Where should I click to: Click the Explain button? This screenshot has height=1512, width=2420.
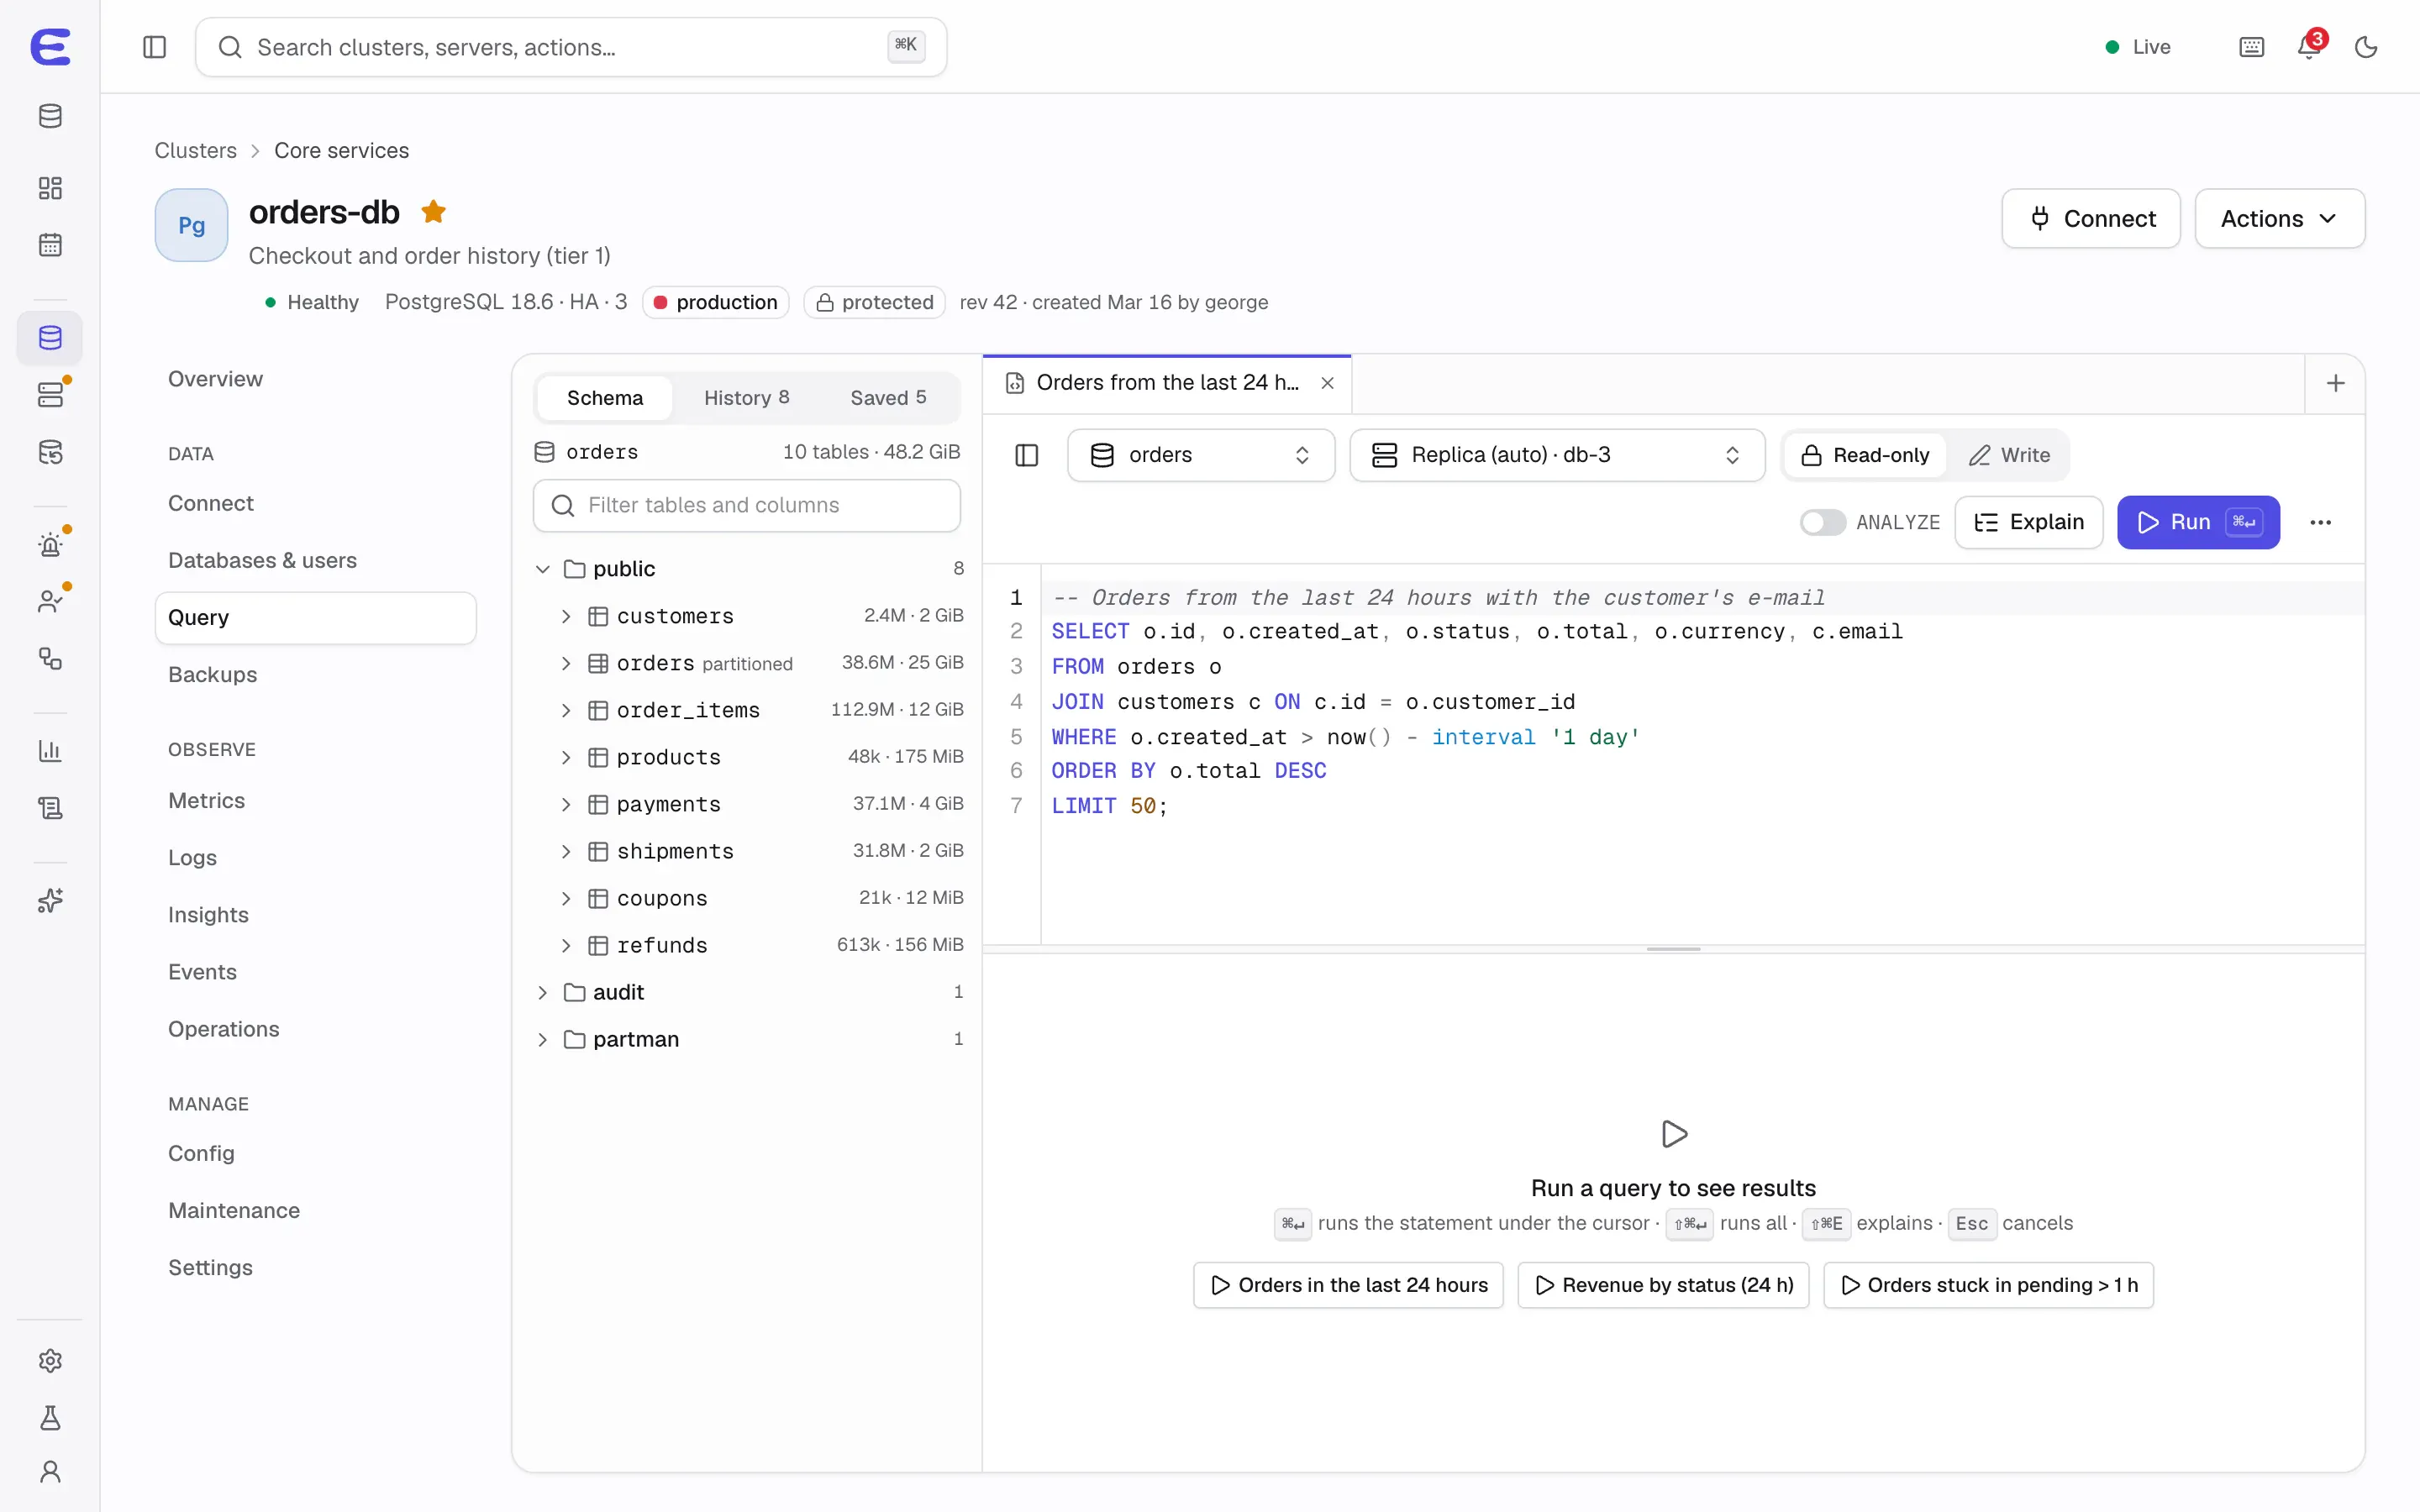[x=2029, y=522]
